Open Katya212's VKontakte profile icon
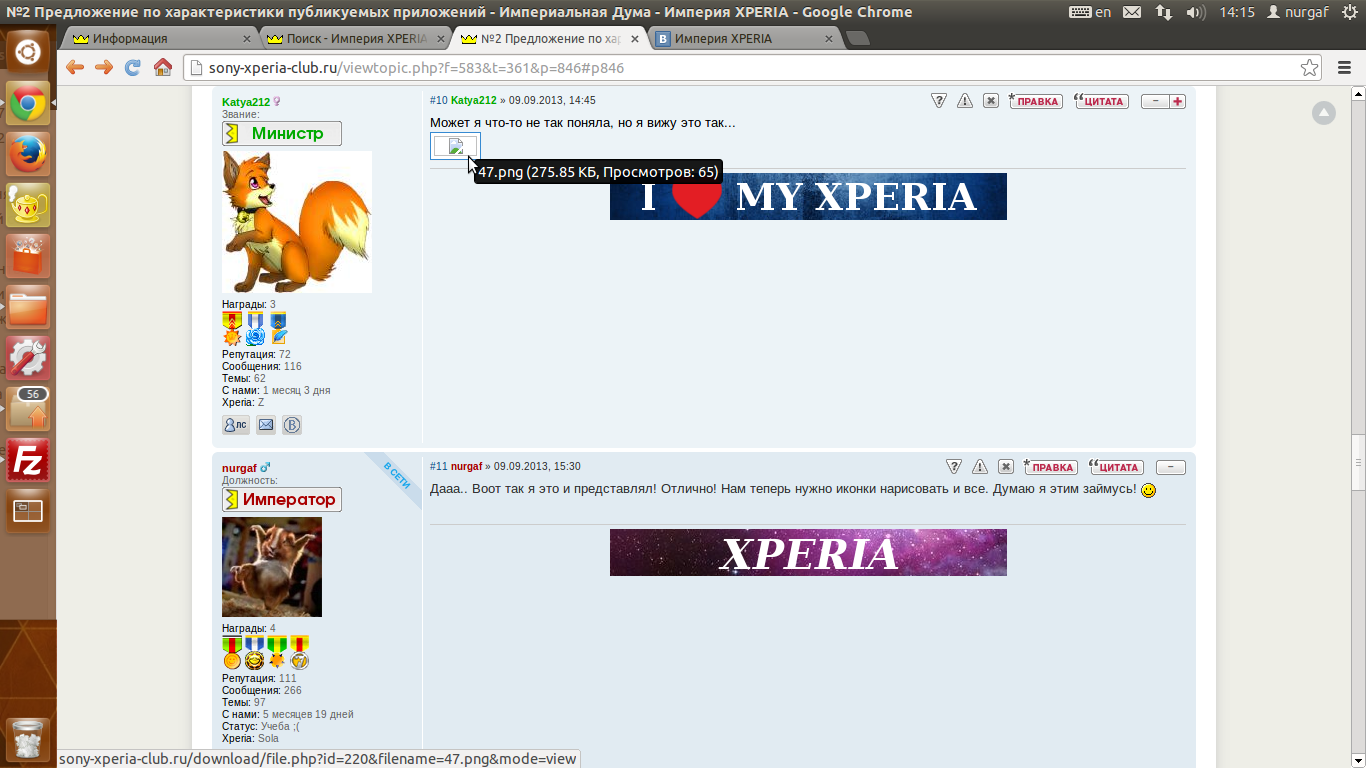 point(291,425)
